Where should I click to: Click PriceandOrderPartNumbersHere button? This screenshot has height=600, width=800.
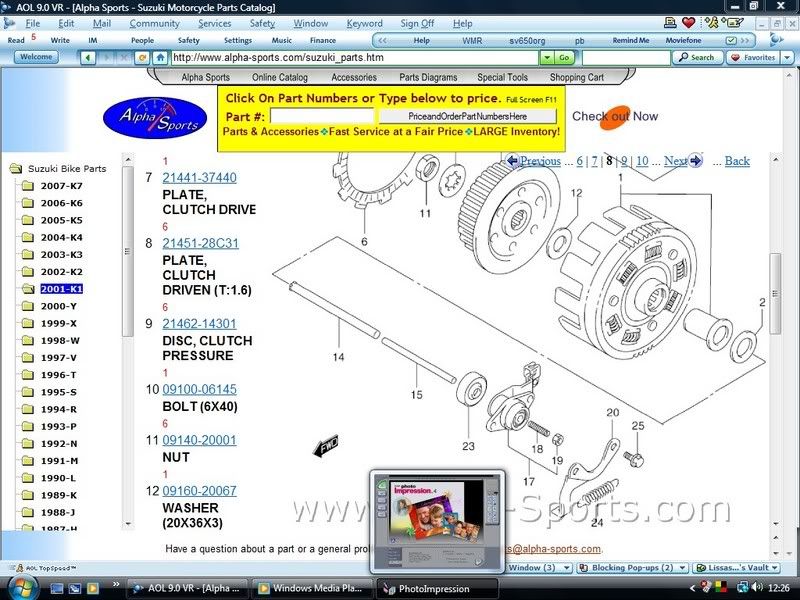tap(467, 116)
